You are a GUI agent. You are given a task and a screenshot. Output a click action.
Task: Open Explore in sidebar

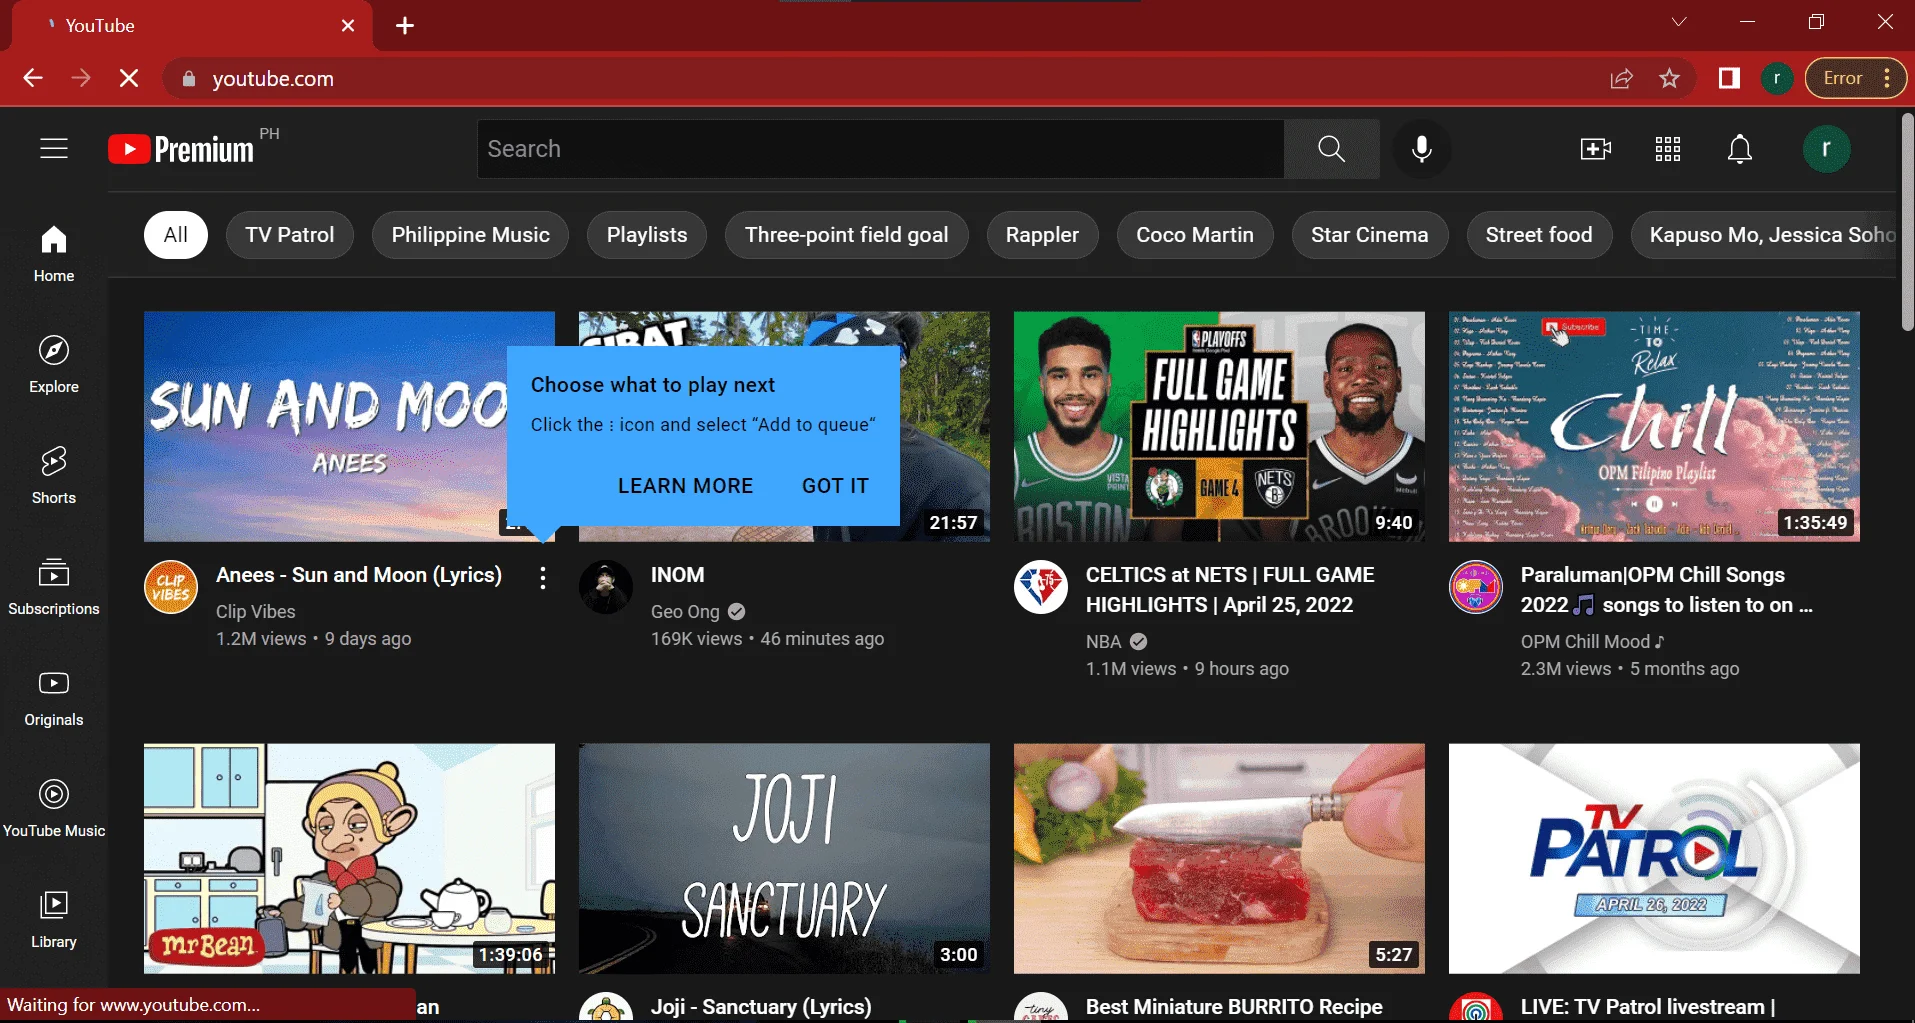point(54,365)
